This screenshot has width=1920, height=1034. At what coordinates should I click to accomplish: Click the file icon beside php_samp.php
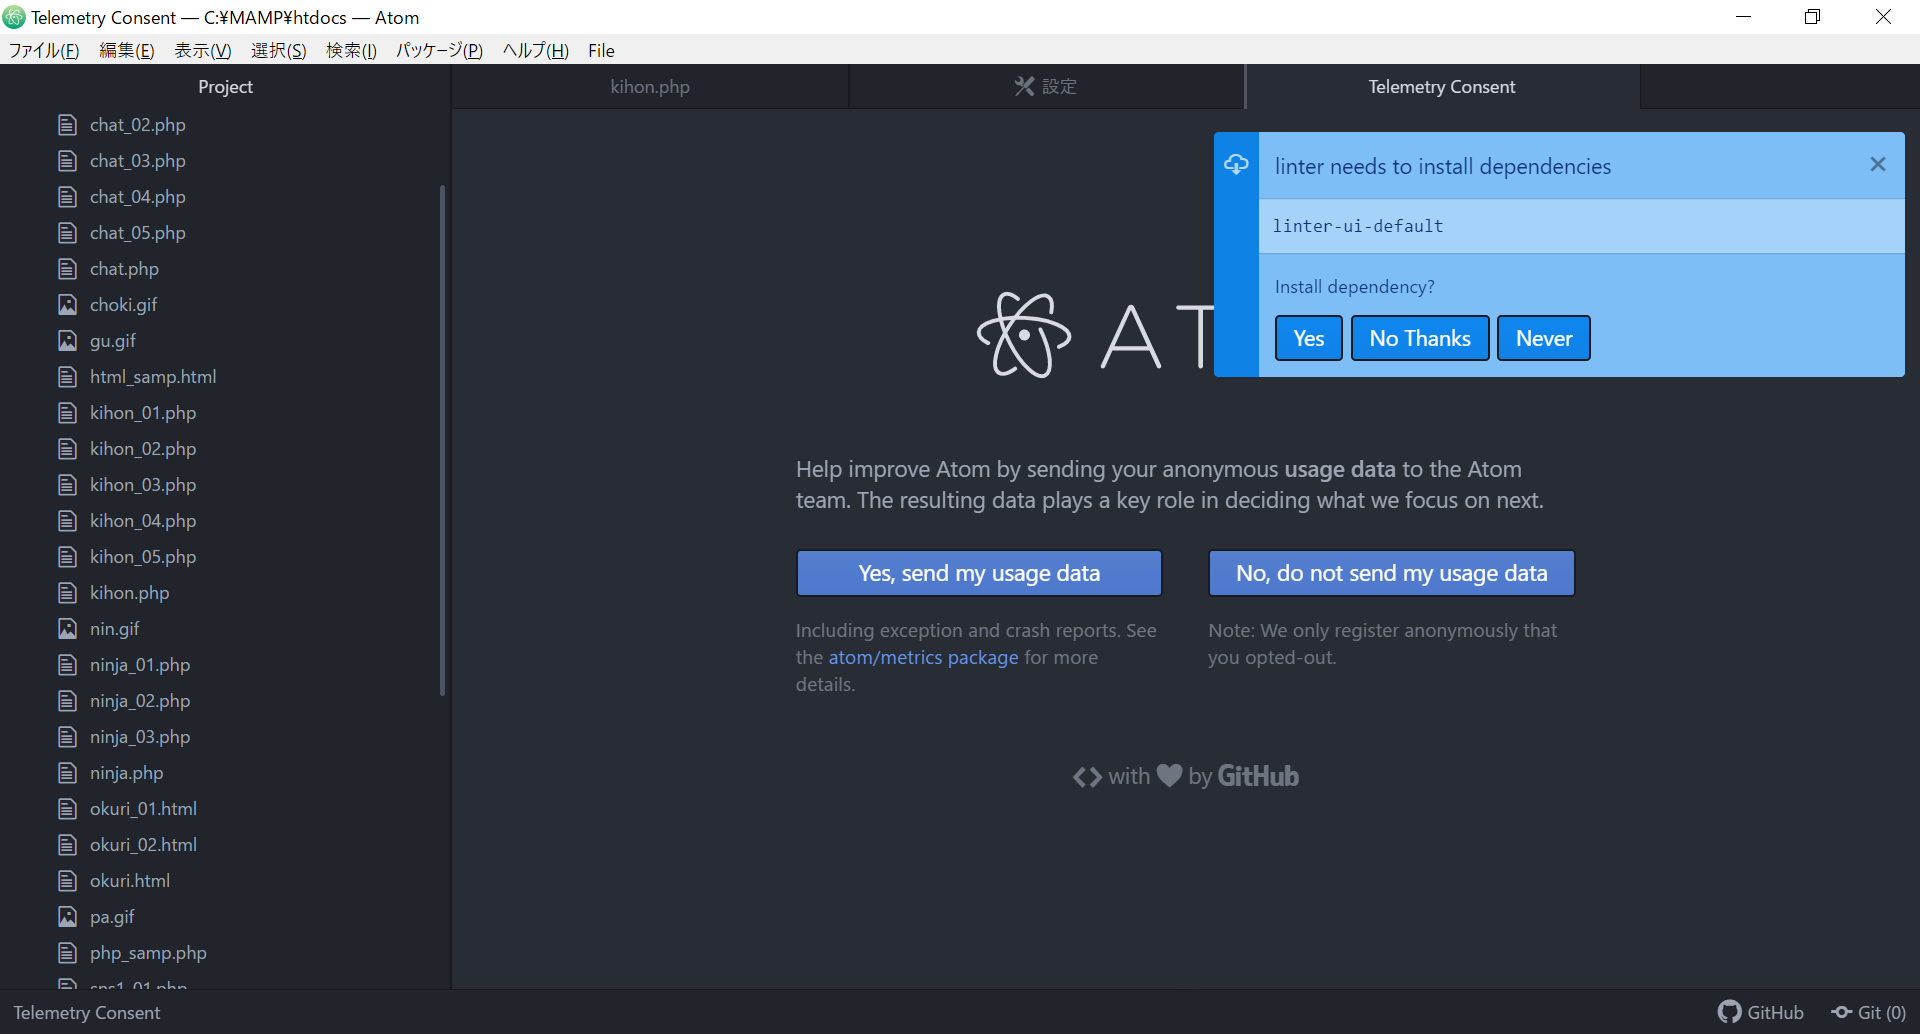67,953
